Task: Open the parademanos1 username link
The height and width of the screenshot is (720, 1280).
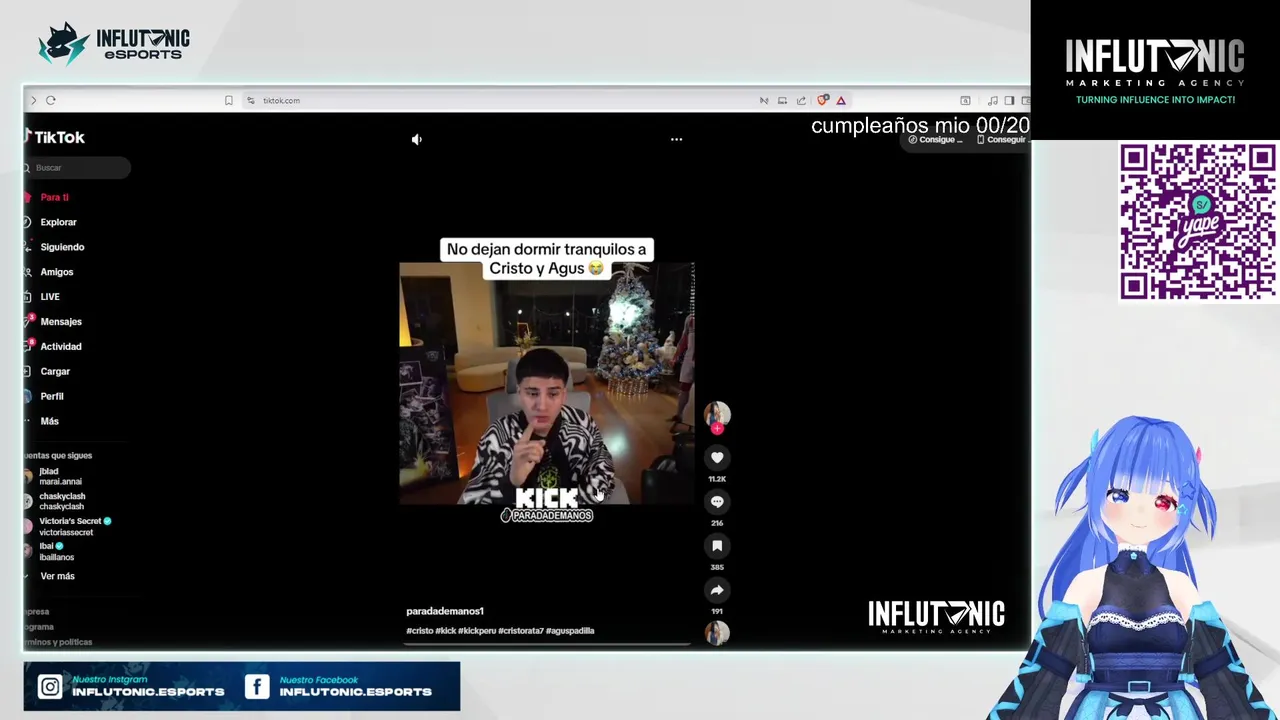Action: point(445,611)
